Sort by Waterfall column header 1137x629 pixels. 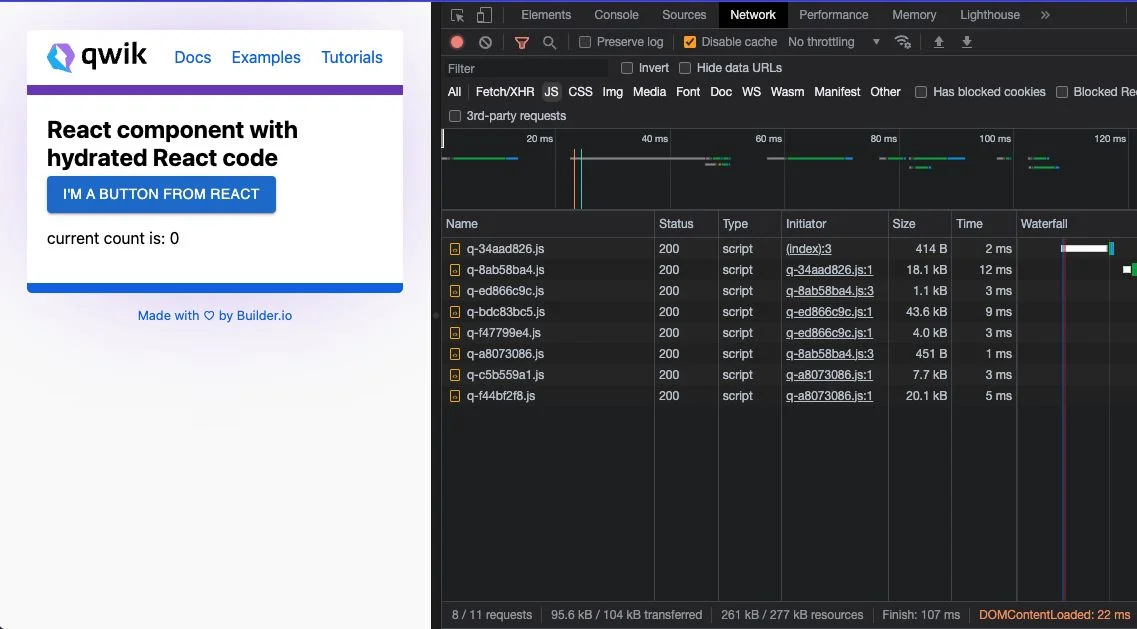click(1077, 224)
